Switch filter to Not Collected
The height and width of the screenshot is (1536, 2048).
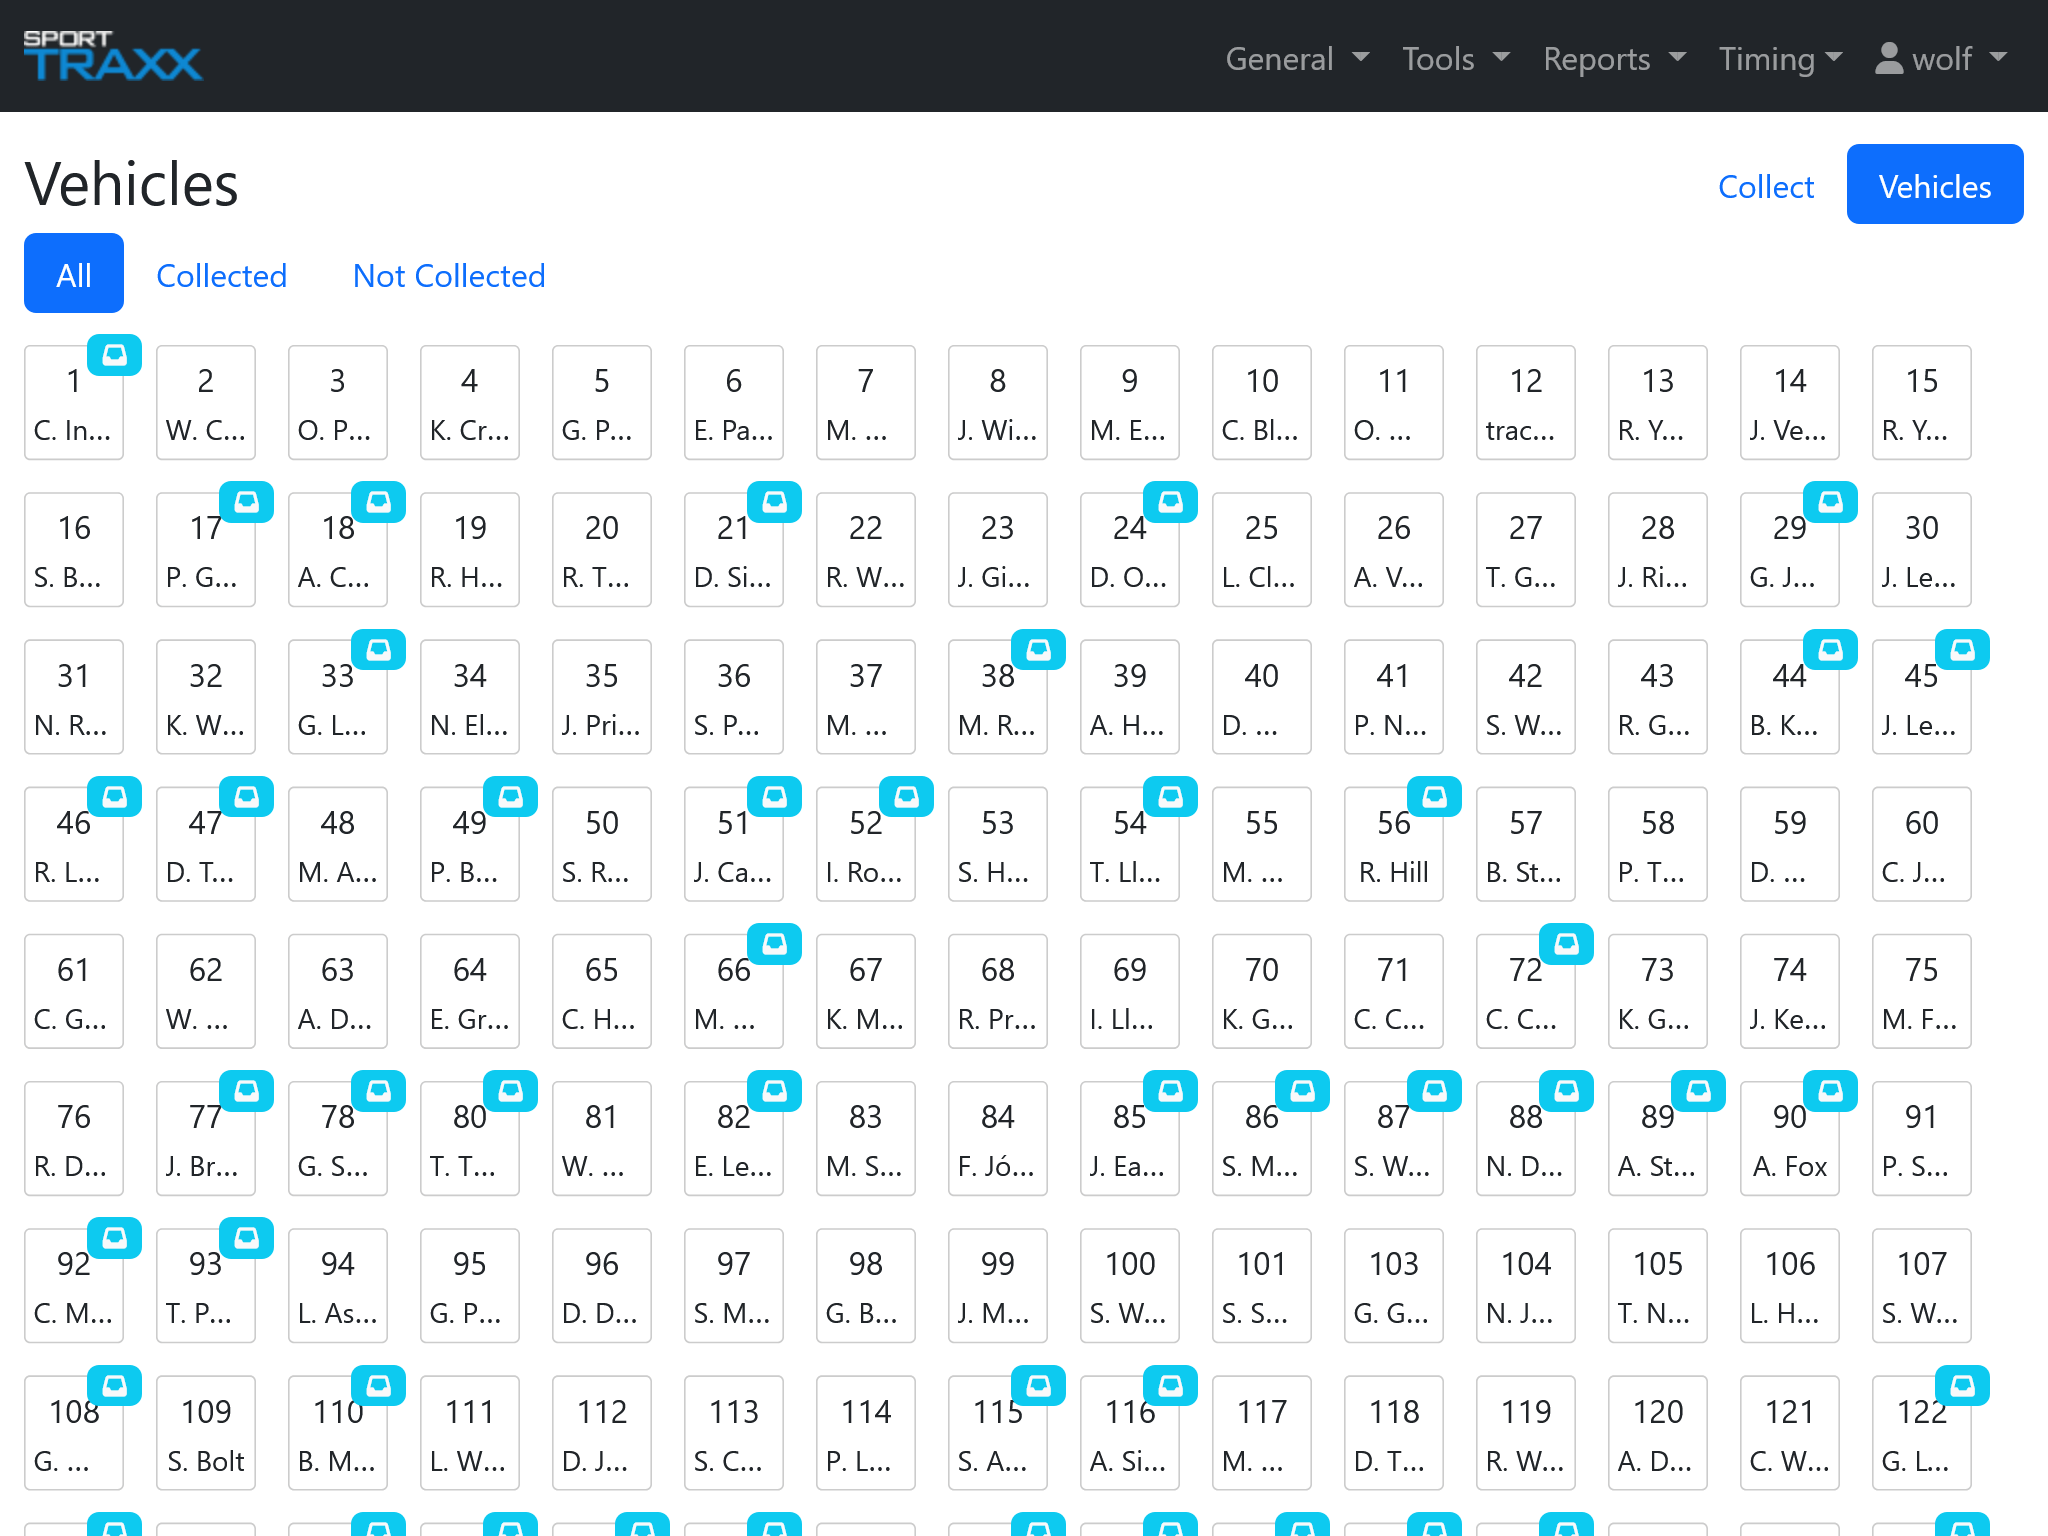(449, 275)
